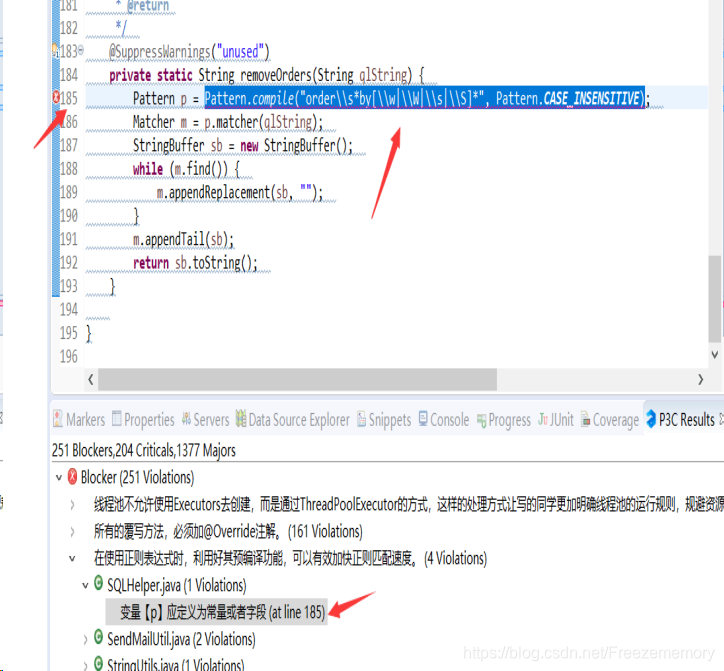Click the editor horizontal scrollbar thumb
Viewport: 724px width, 671px height.
297,380
